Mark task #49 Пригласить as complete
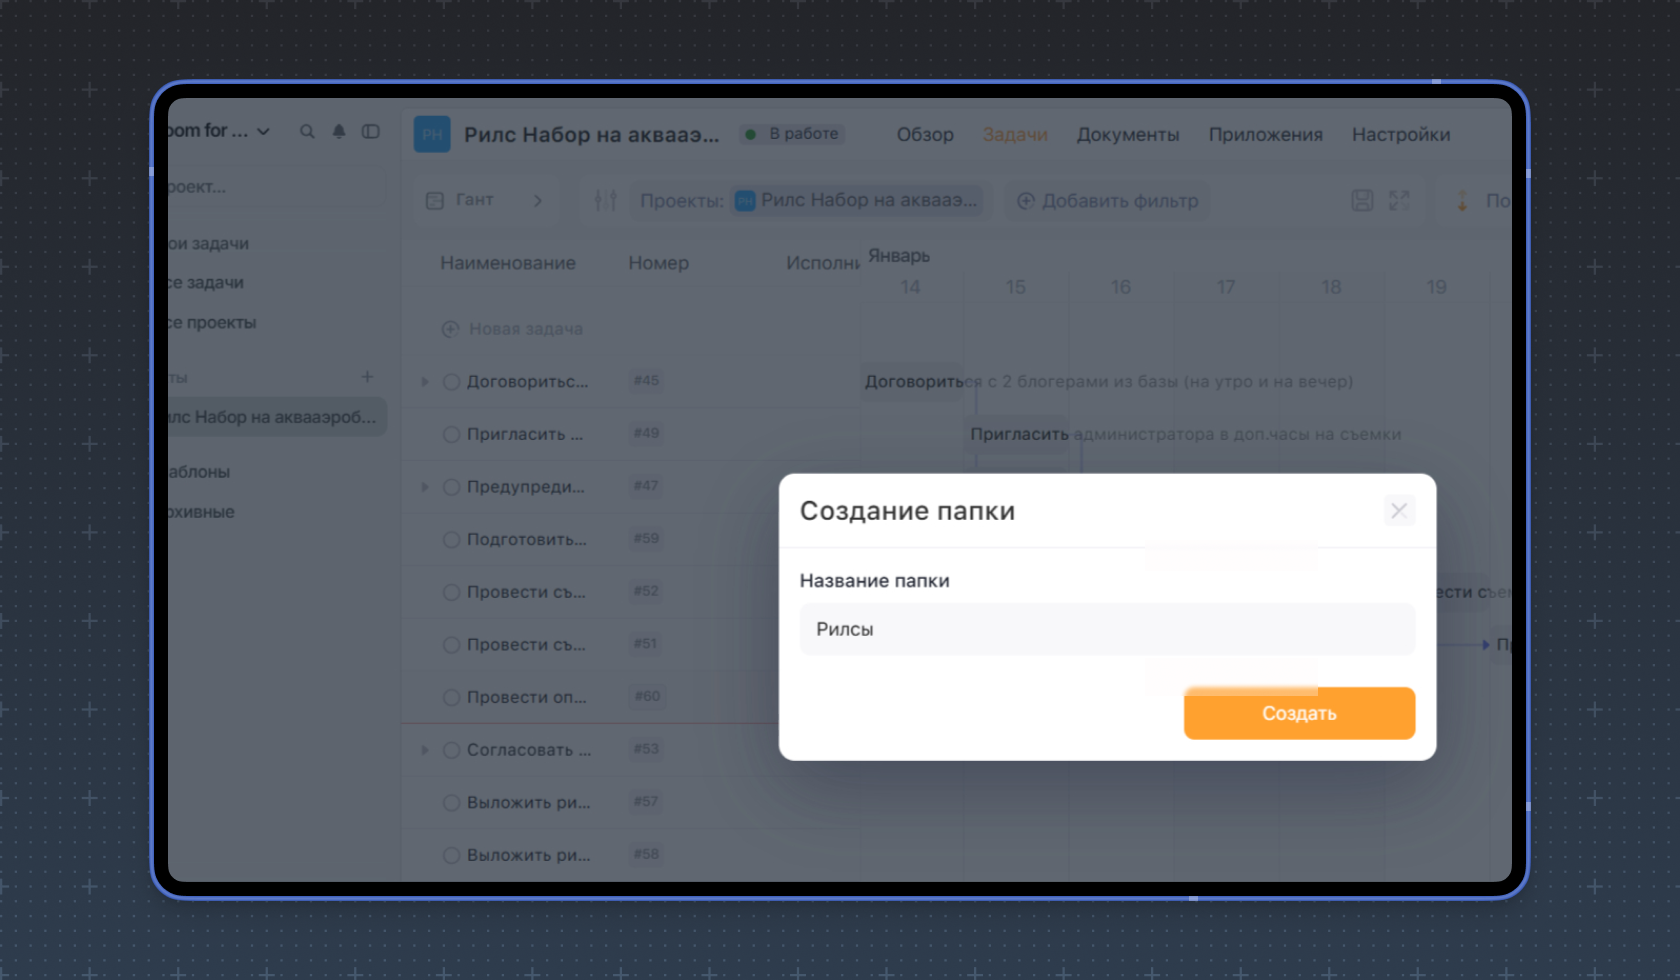The height and width of the screenshot is (980, 1680). coord(451,434)
